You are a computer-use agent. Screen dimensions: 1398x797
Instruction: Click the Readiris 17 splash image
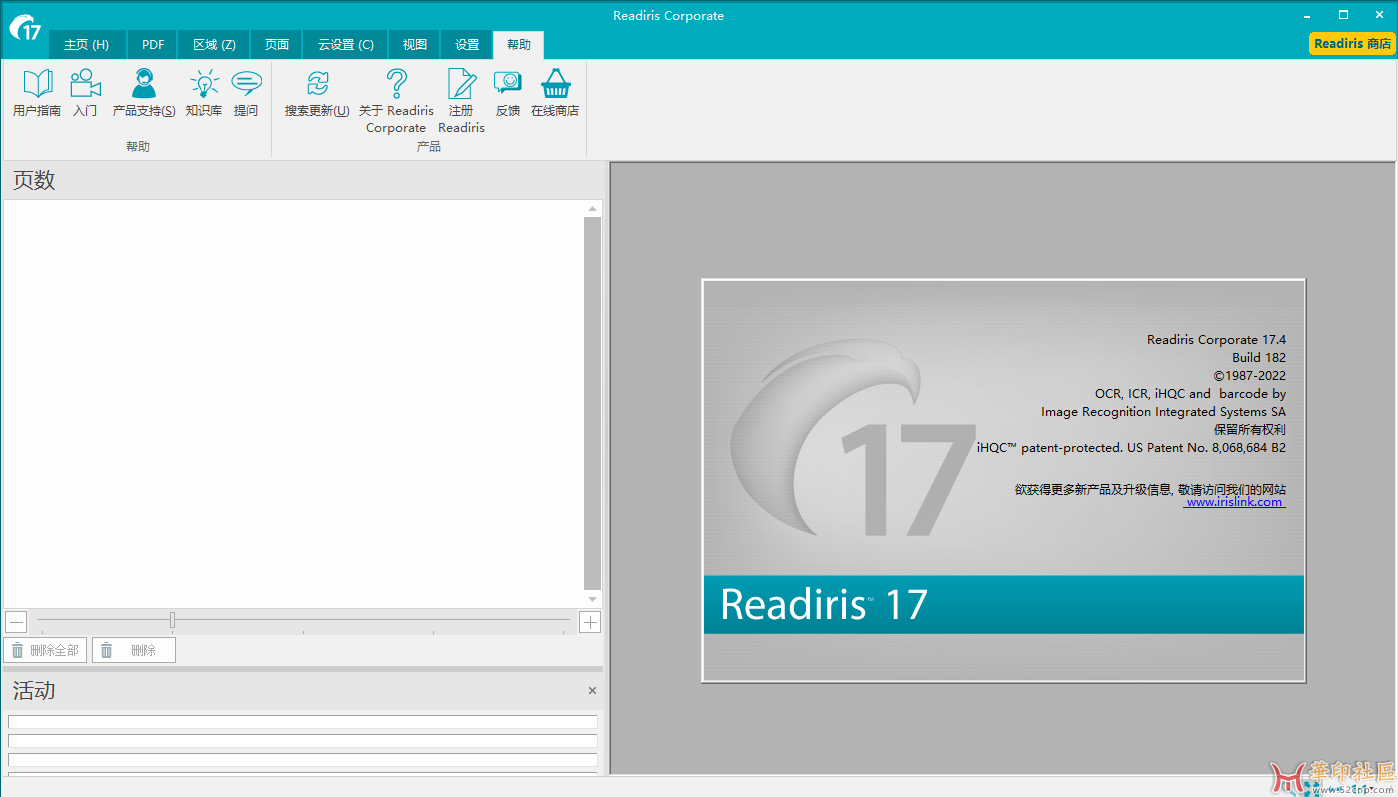coord(1004,480)
